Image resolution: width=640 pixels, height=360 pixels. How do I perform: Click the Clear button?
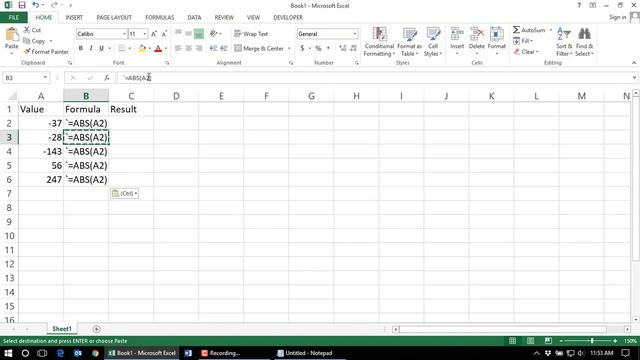pyautogui.click(x=526, y=52)
